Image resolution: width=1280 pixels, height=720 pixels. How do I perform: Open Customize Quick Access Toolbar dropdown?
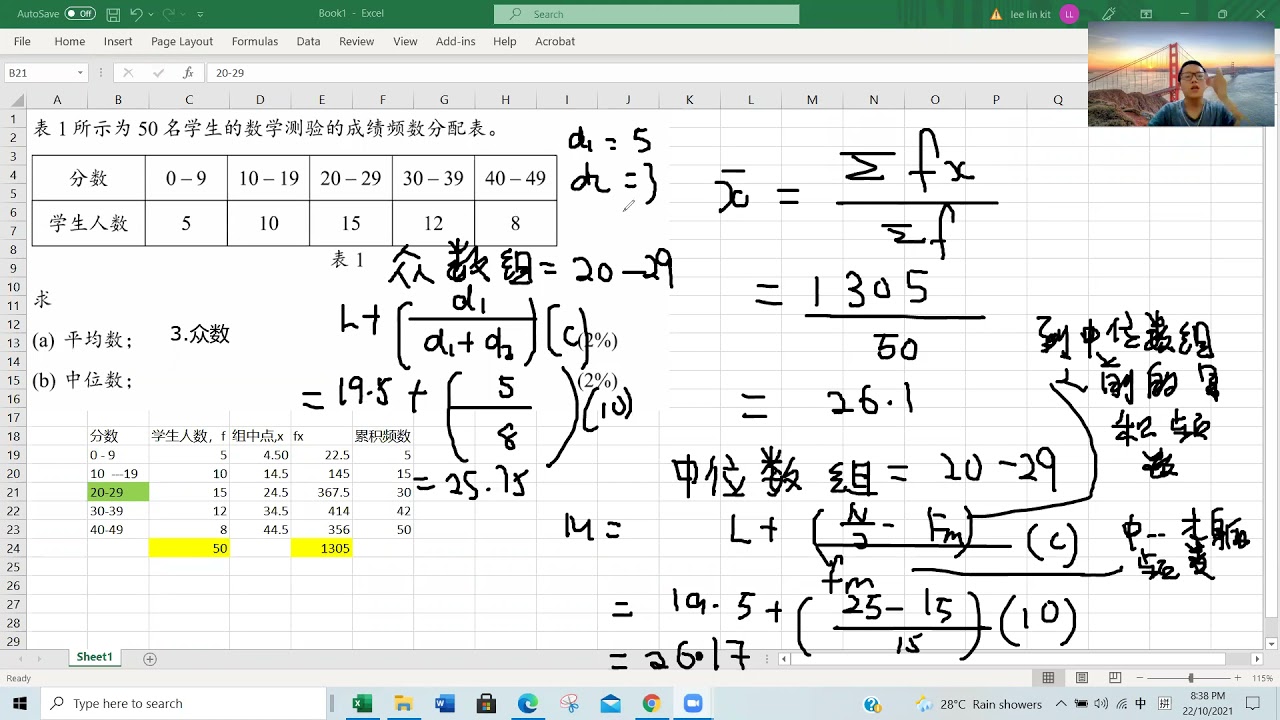[x=200, y=14]
